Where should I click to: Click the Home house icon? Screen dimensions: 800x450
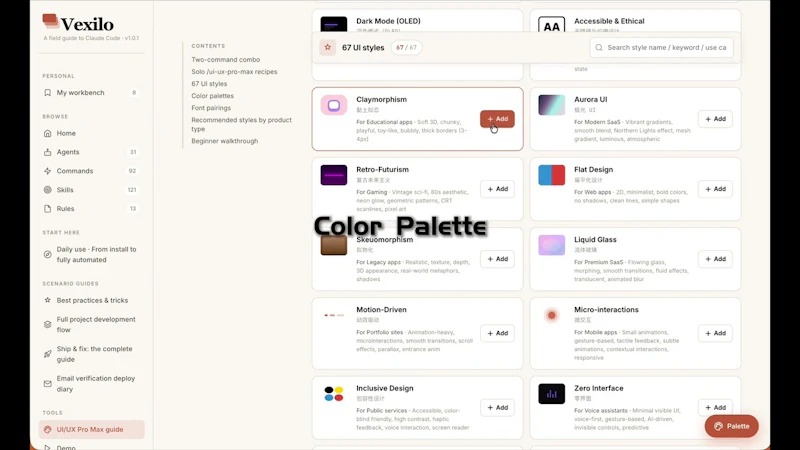[47, 133]
